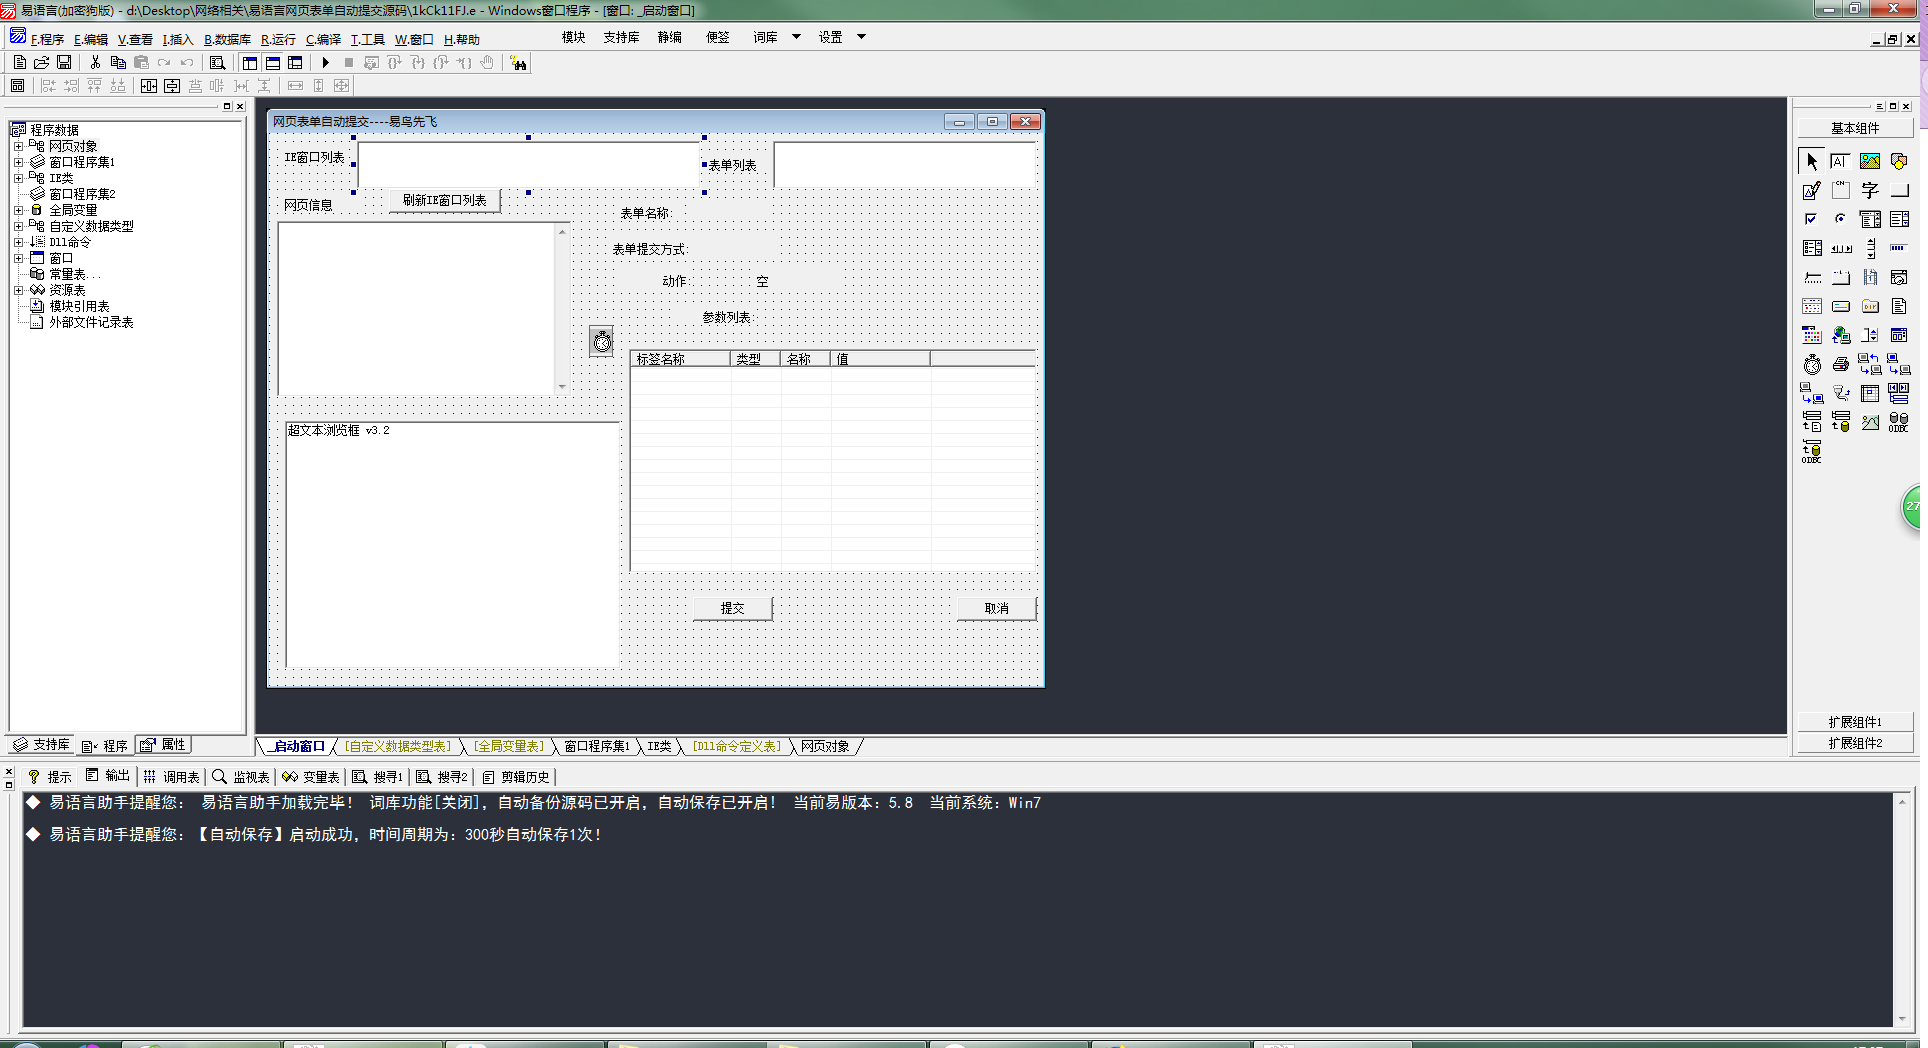Expand the 网页对象 tree node
This screenshot has width=1928, height=1048.
[18, 146]
